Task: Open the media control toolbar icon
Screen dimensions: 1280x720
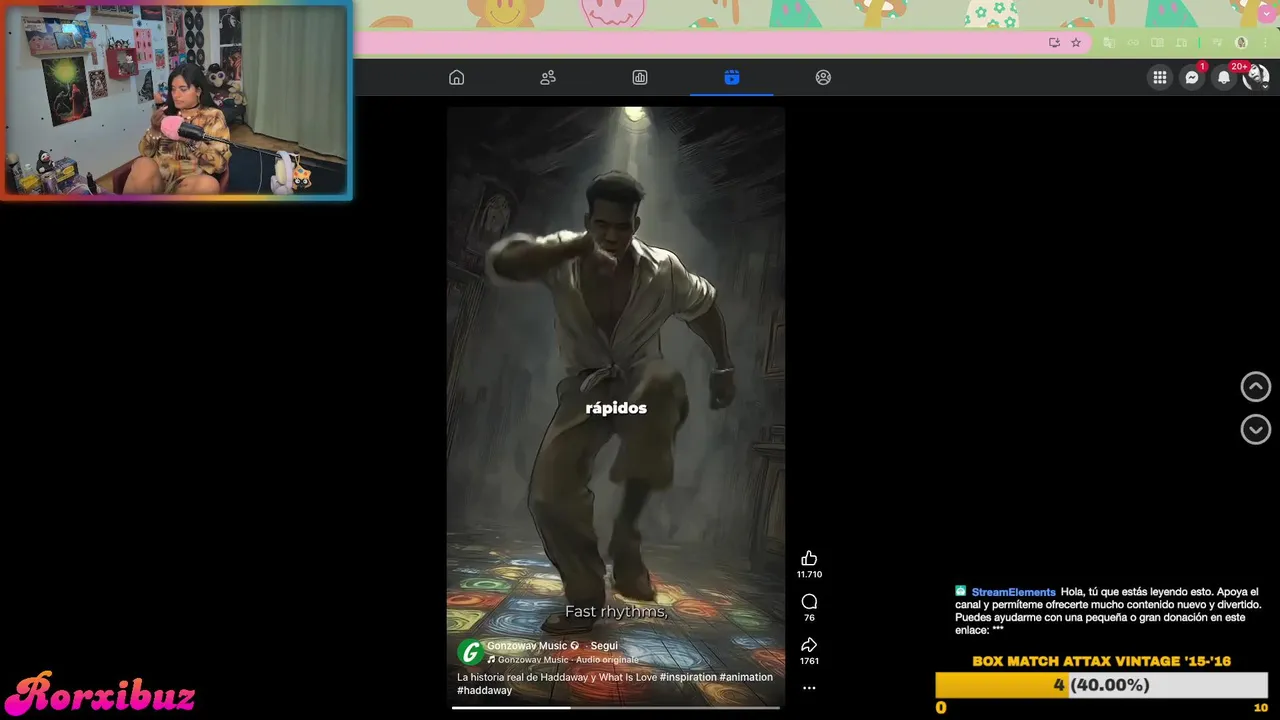Action: [1217, 42]
